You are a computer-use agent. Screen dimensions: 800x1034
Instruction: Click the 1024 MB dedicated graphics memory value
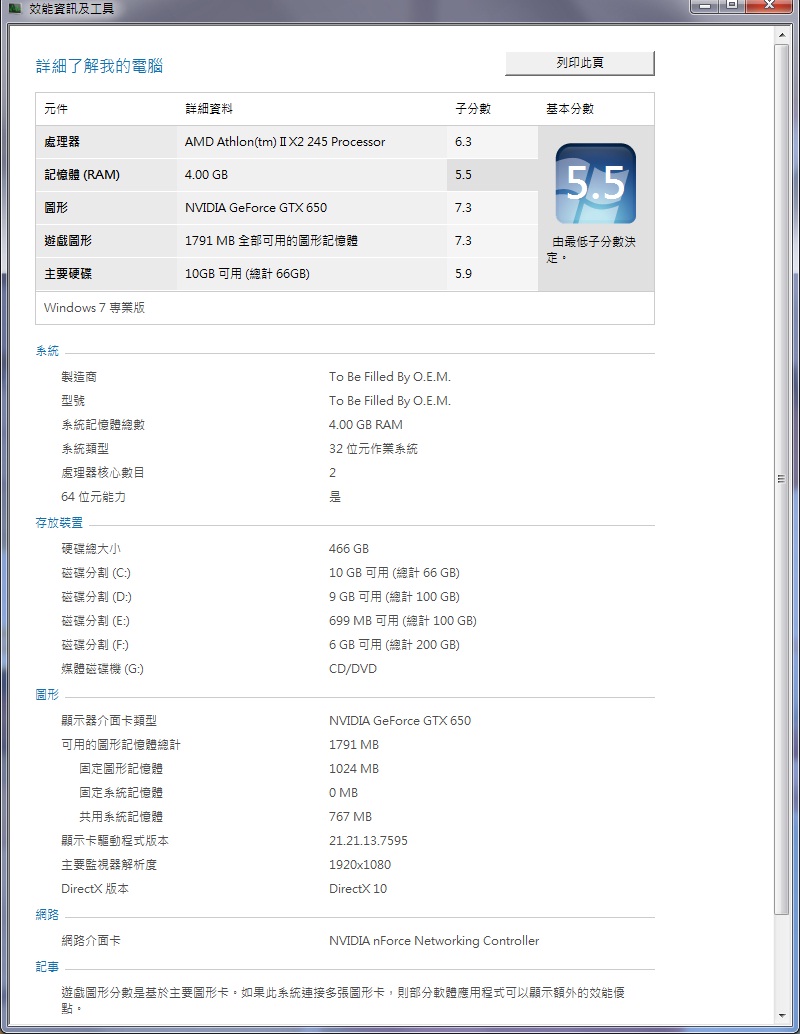[354, 769]
